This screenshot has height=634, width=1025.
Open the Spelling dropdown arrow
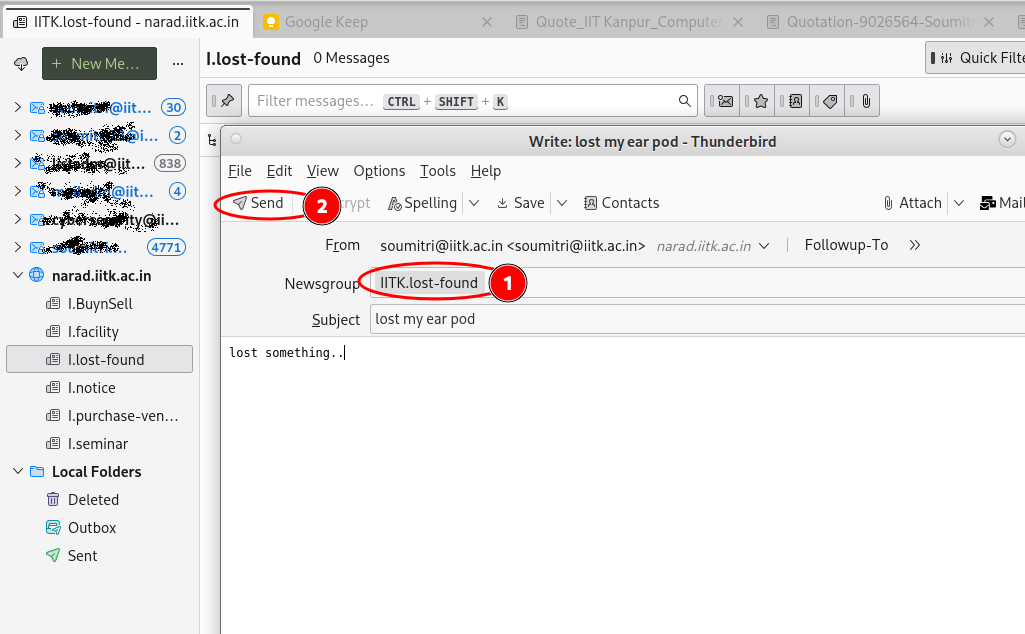474,203
